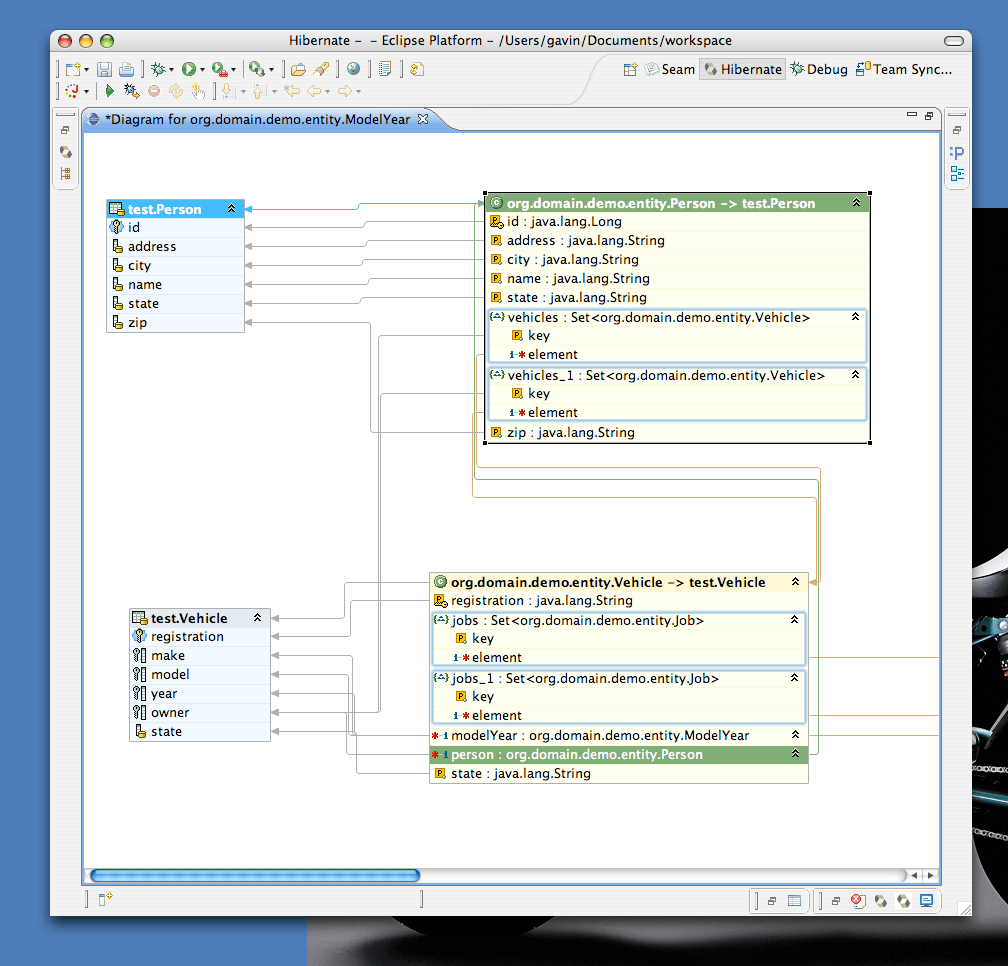Click the Run toolbar icon
1008x966 pixels.
pos(189,69)
